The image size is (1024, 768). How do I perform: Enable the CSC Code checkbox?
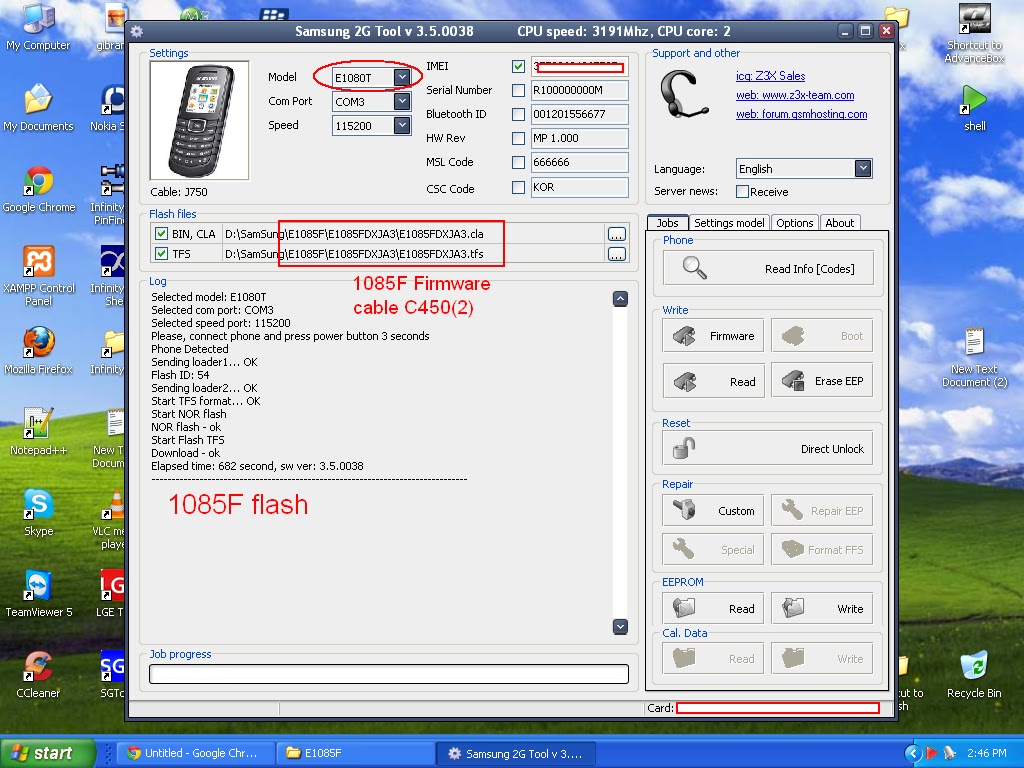[x=519, y=187]
